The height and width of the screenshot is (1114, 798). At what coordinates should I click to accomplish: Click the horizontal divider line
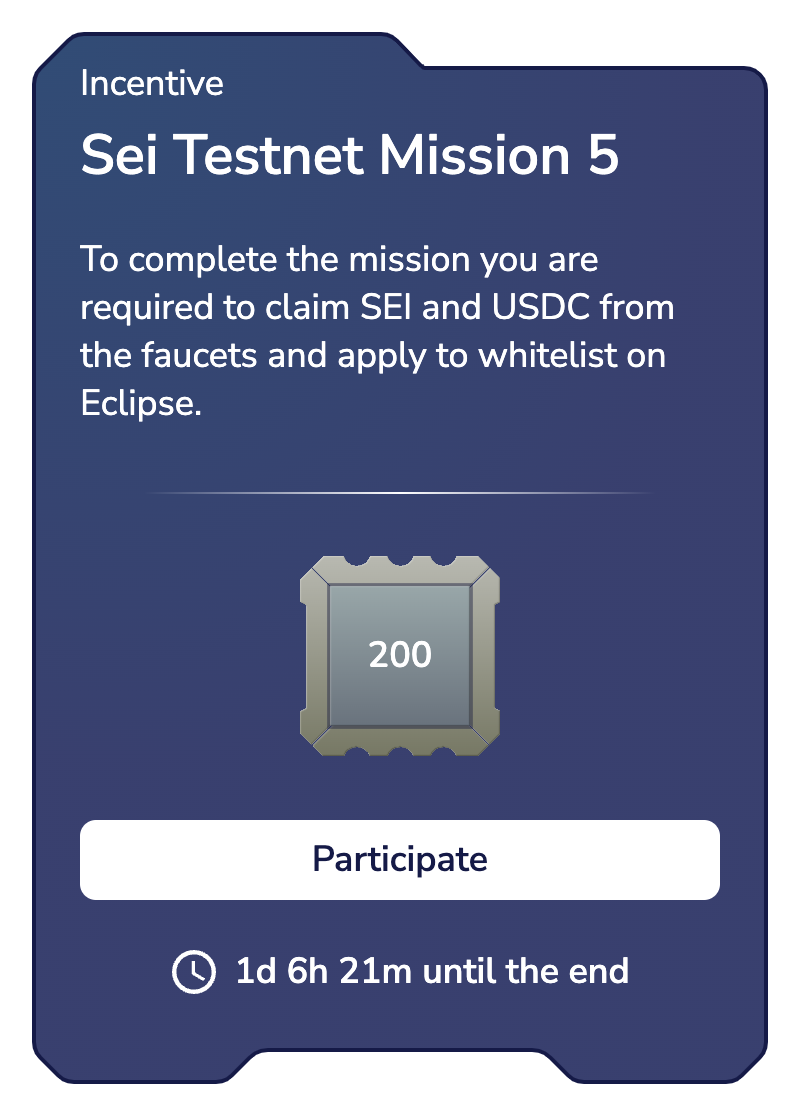(399, 493)
